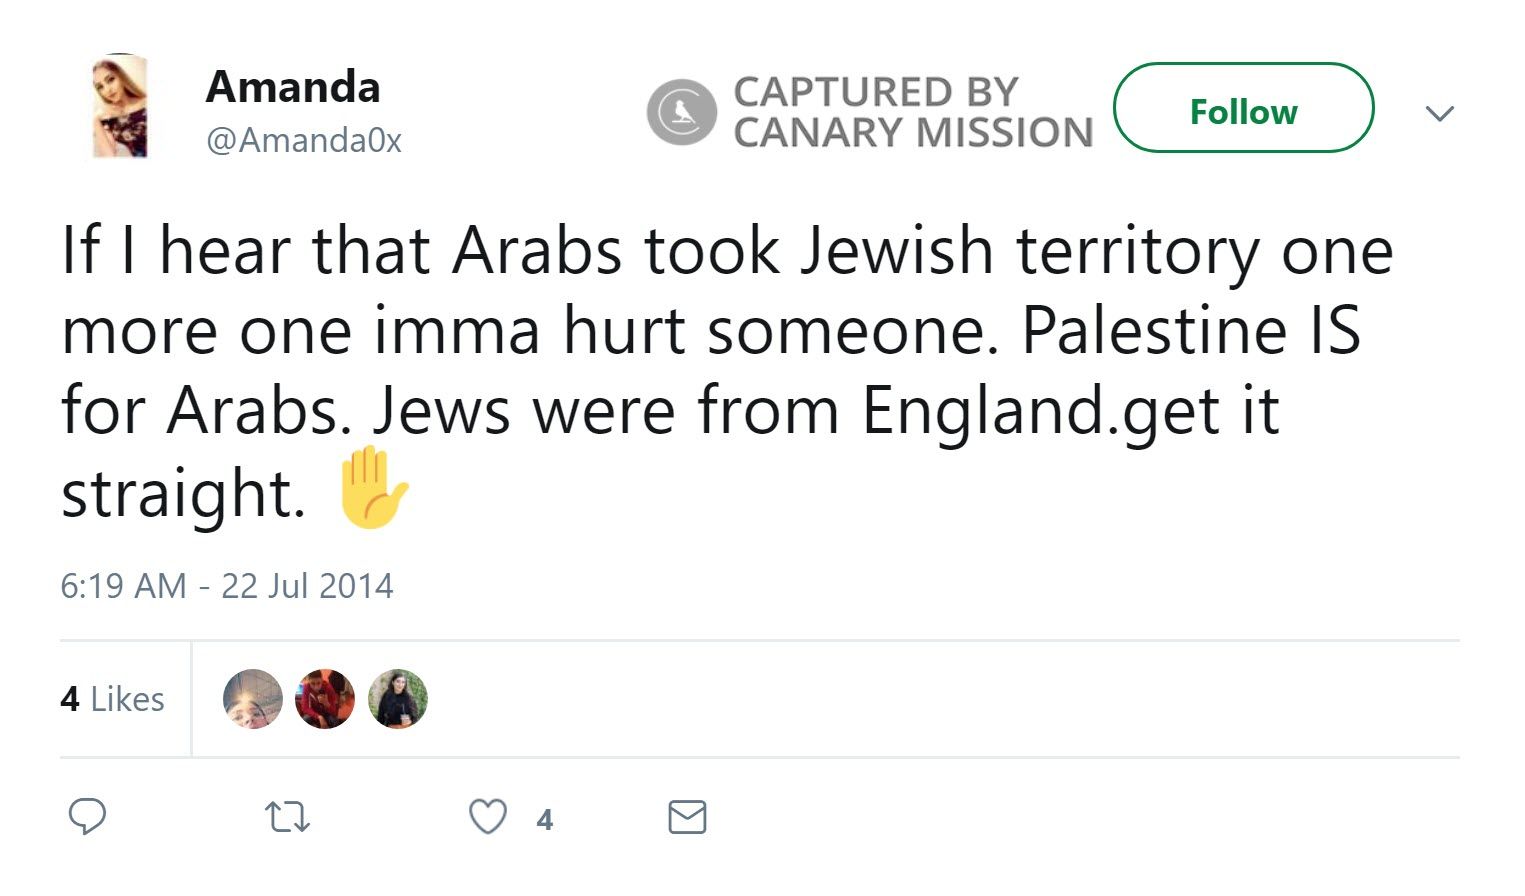
Task: Retweet this tweet using the arrows icon
Action: pyautogui.click(x=287, y=819)
